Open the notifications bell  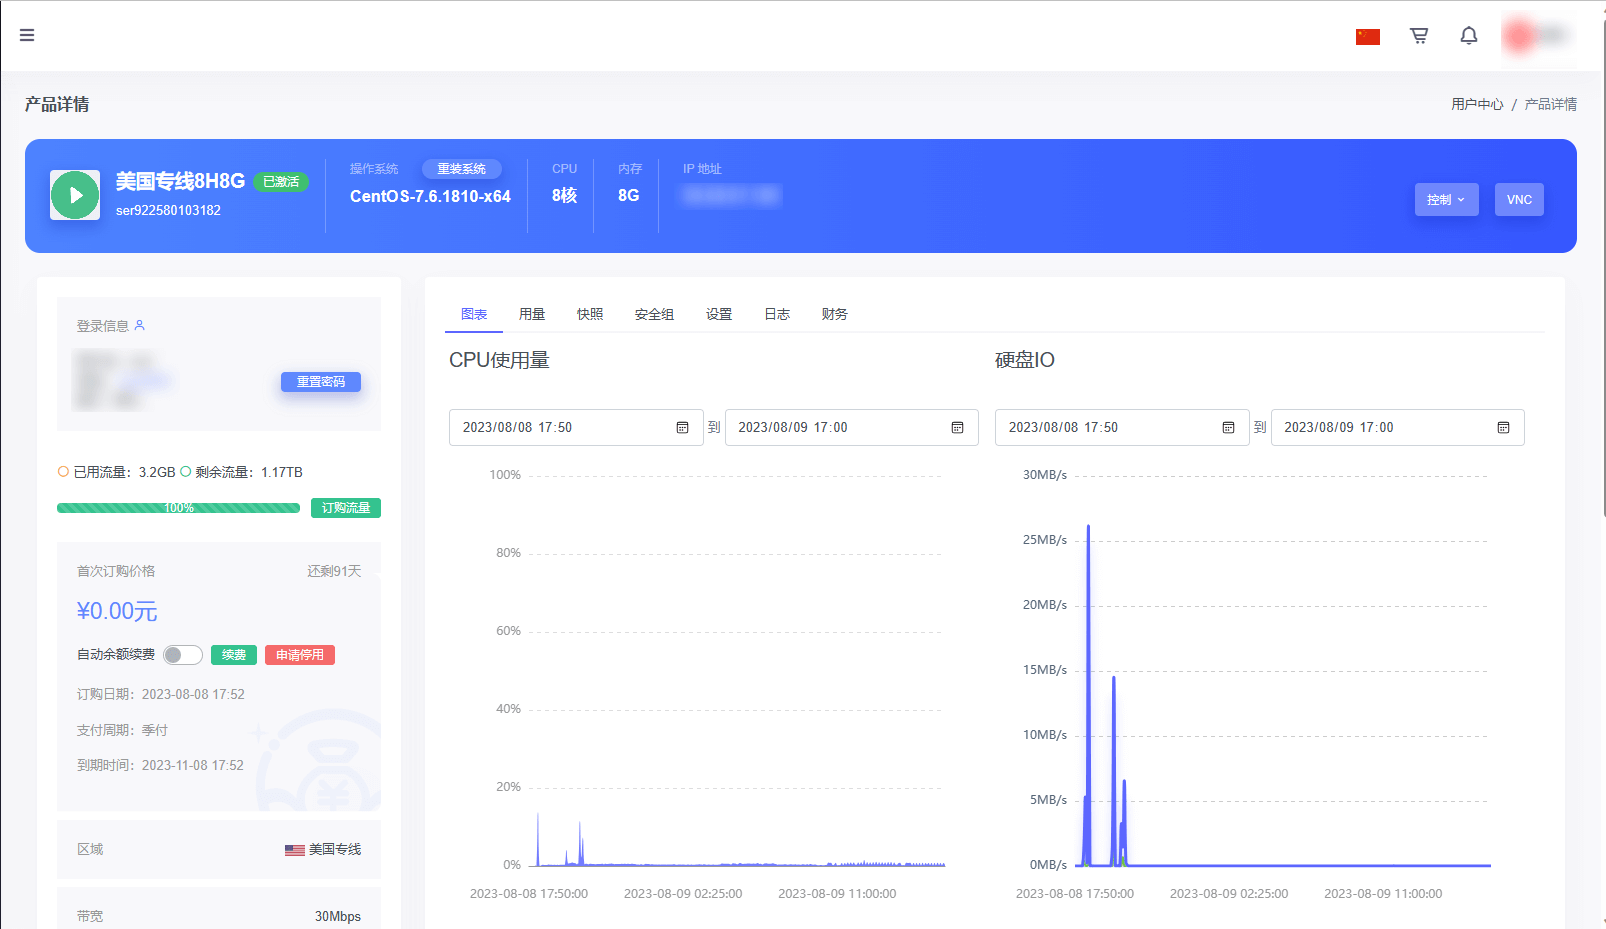[x=1468, y=36]
